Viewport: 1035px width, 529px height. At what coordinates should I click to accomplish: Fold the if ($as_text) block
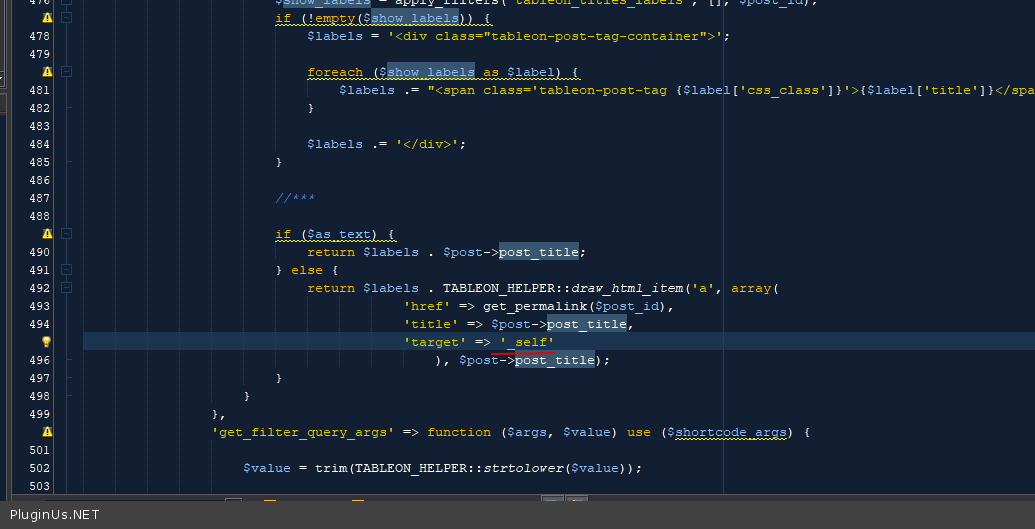click(66, 234)
